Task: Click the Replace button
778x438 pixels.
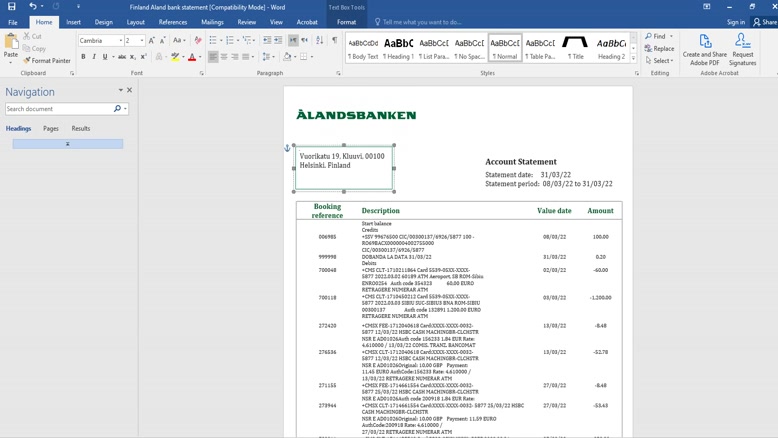Action: (x=660, y=48)
